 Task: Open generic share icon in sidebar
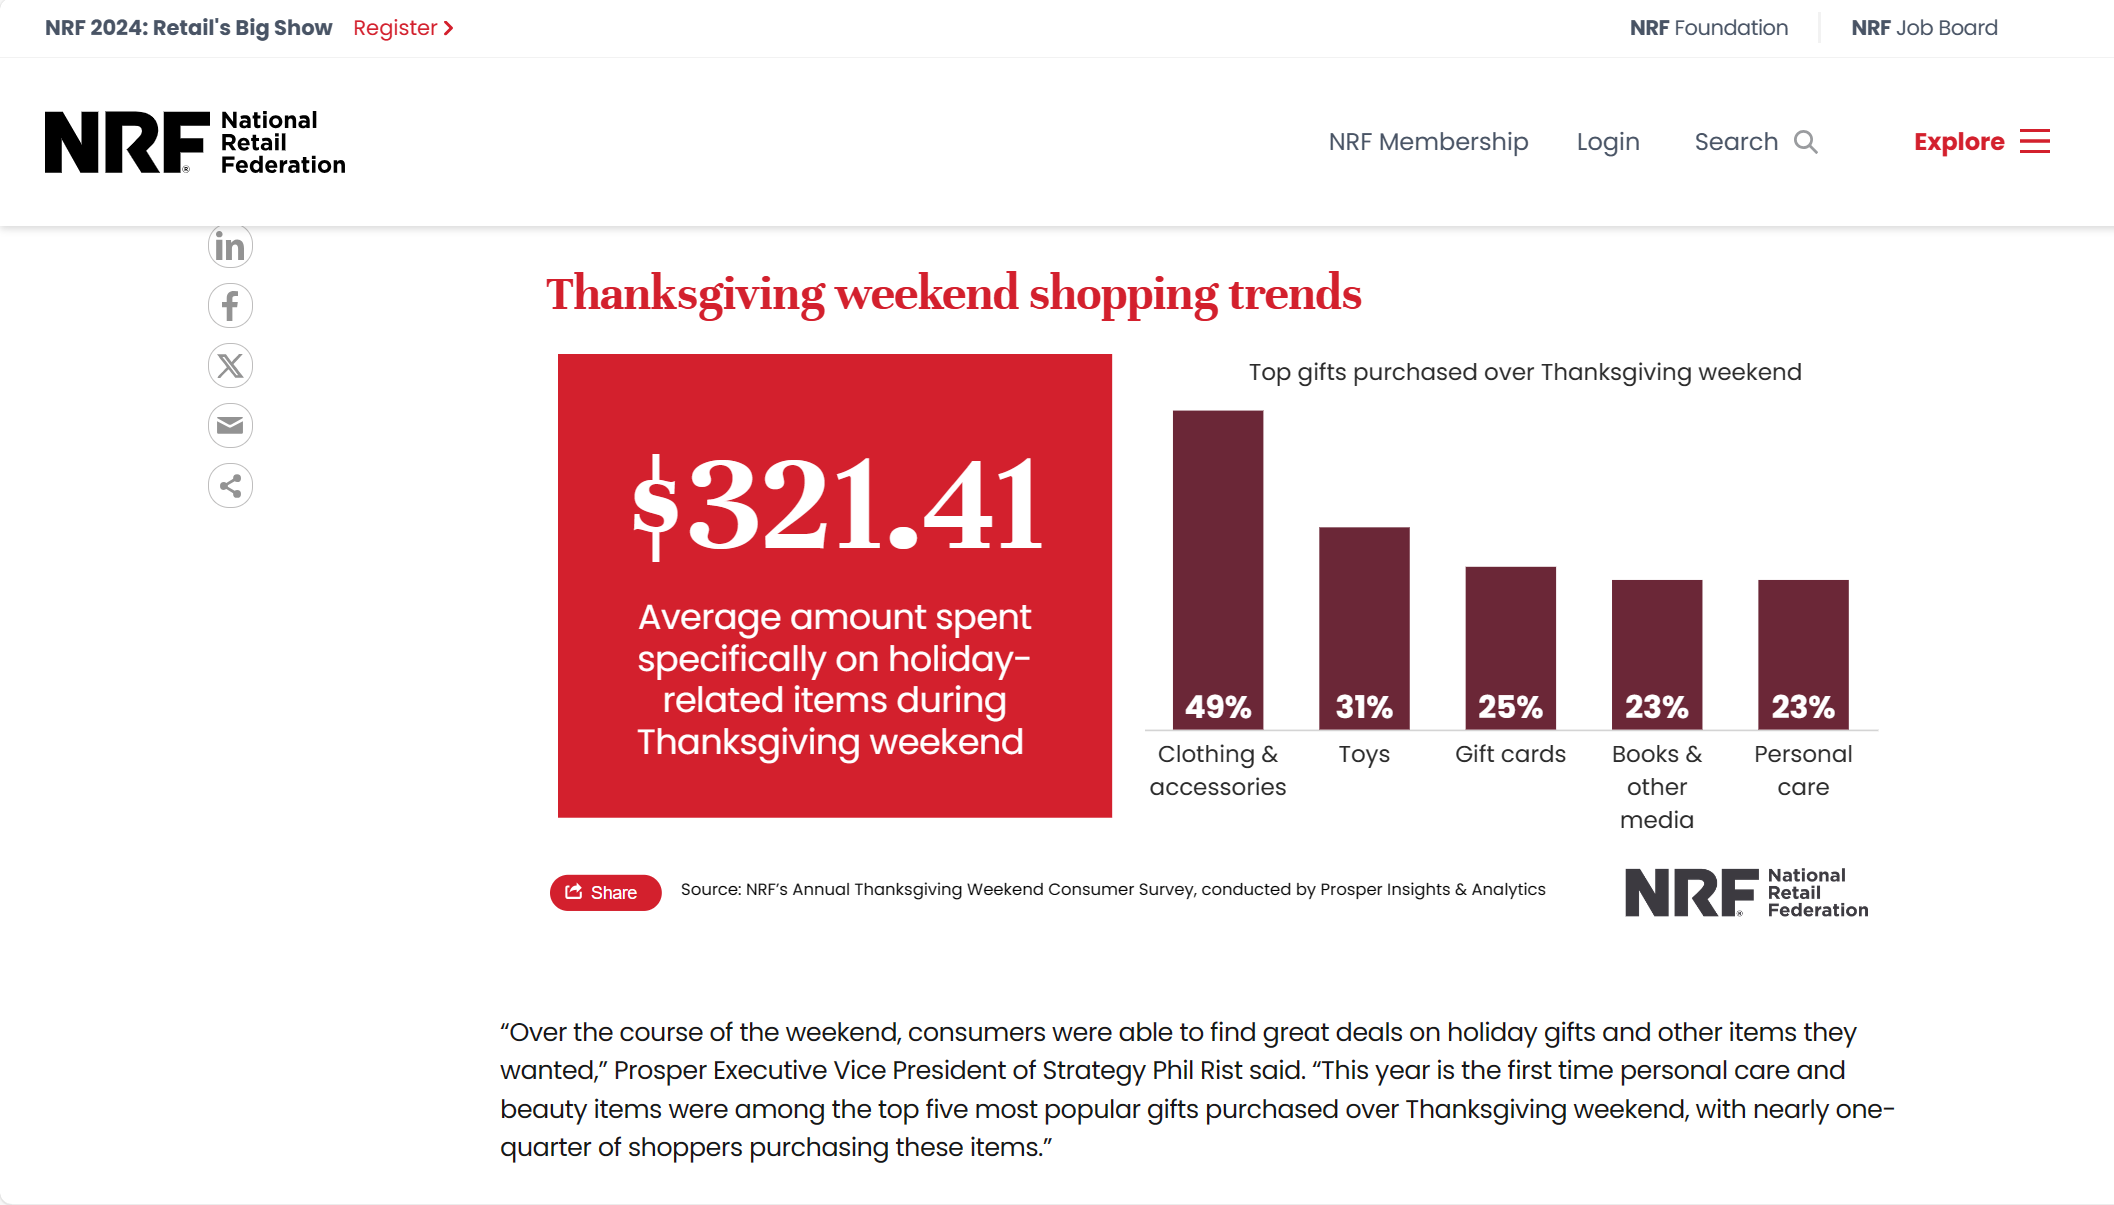[230, 486]
